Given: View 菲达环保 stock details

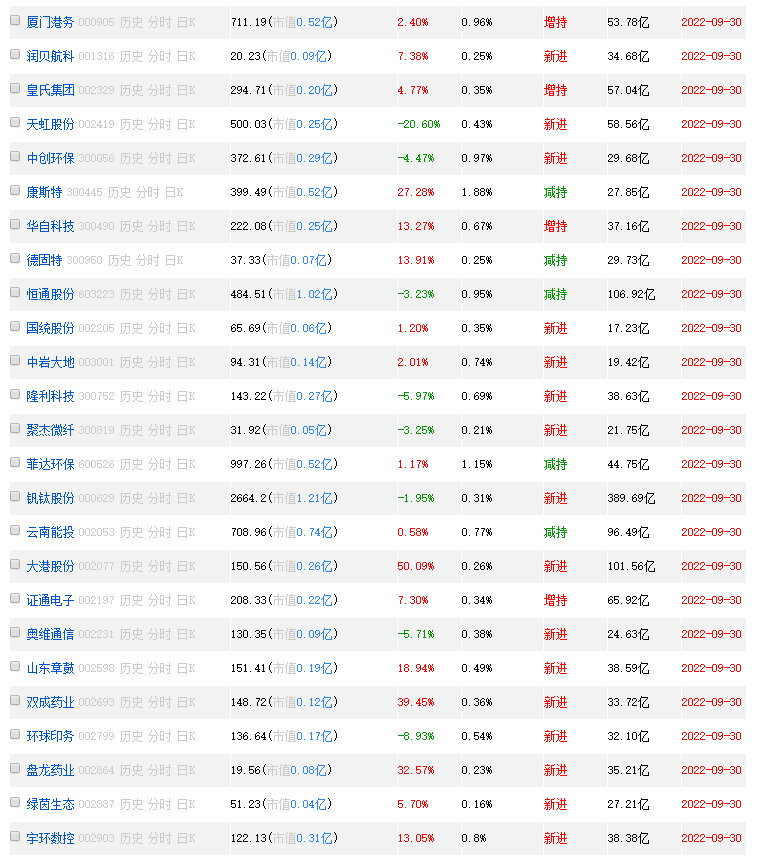Looking at the screenshot, I should click(50, 465).
